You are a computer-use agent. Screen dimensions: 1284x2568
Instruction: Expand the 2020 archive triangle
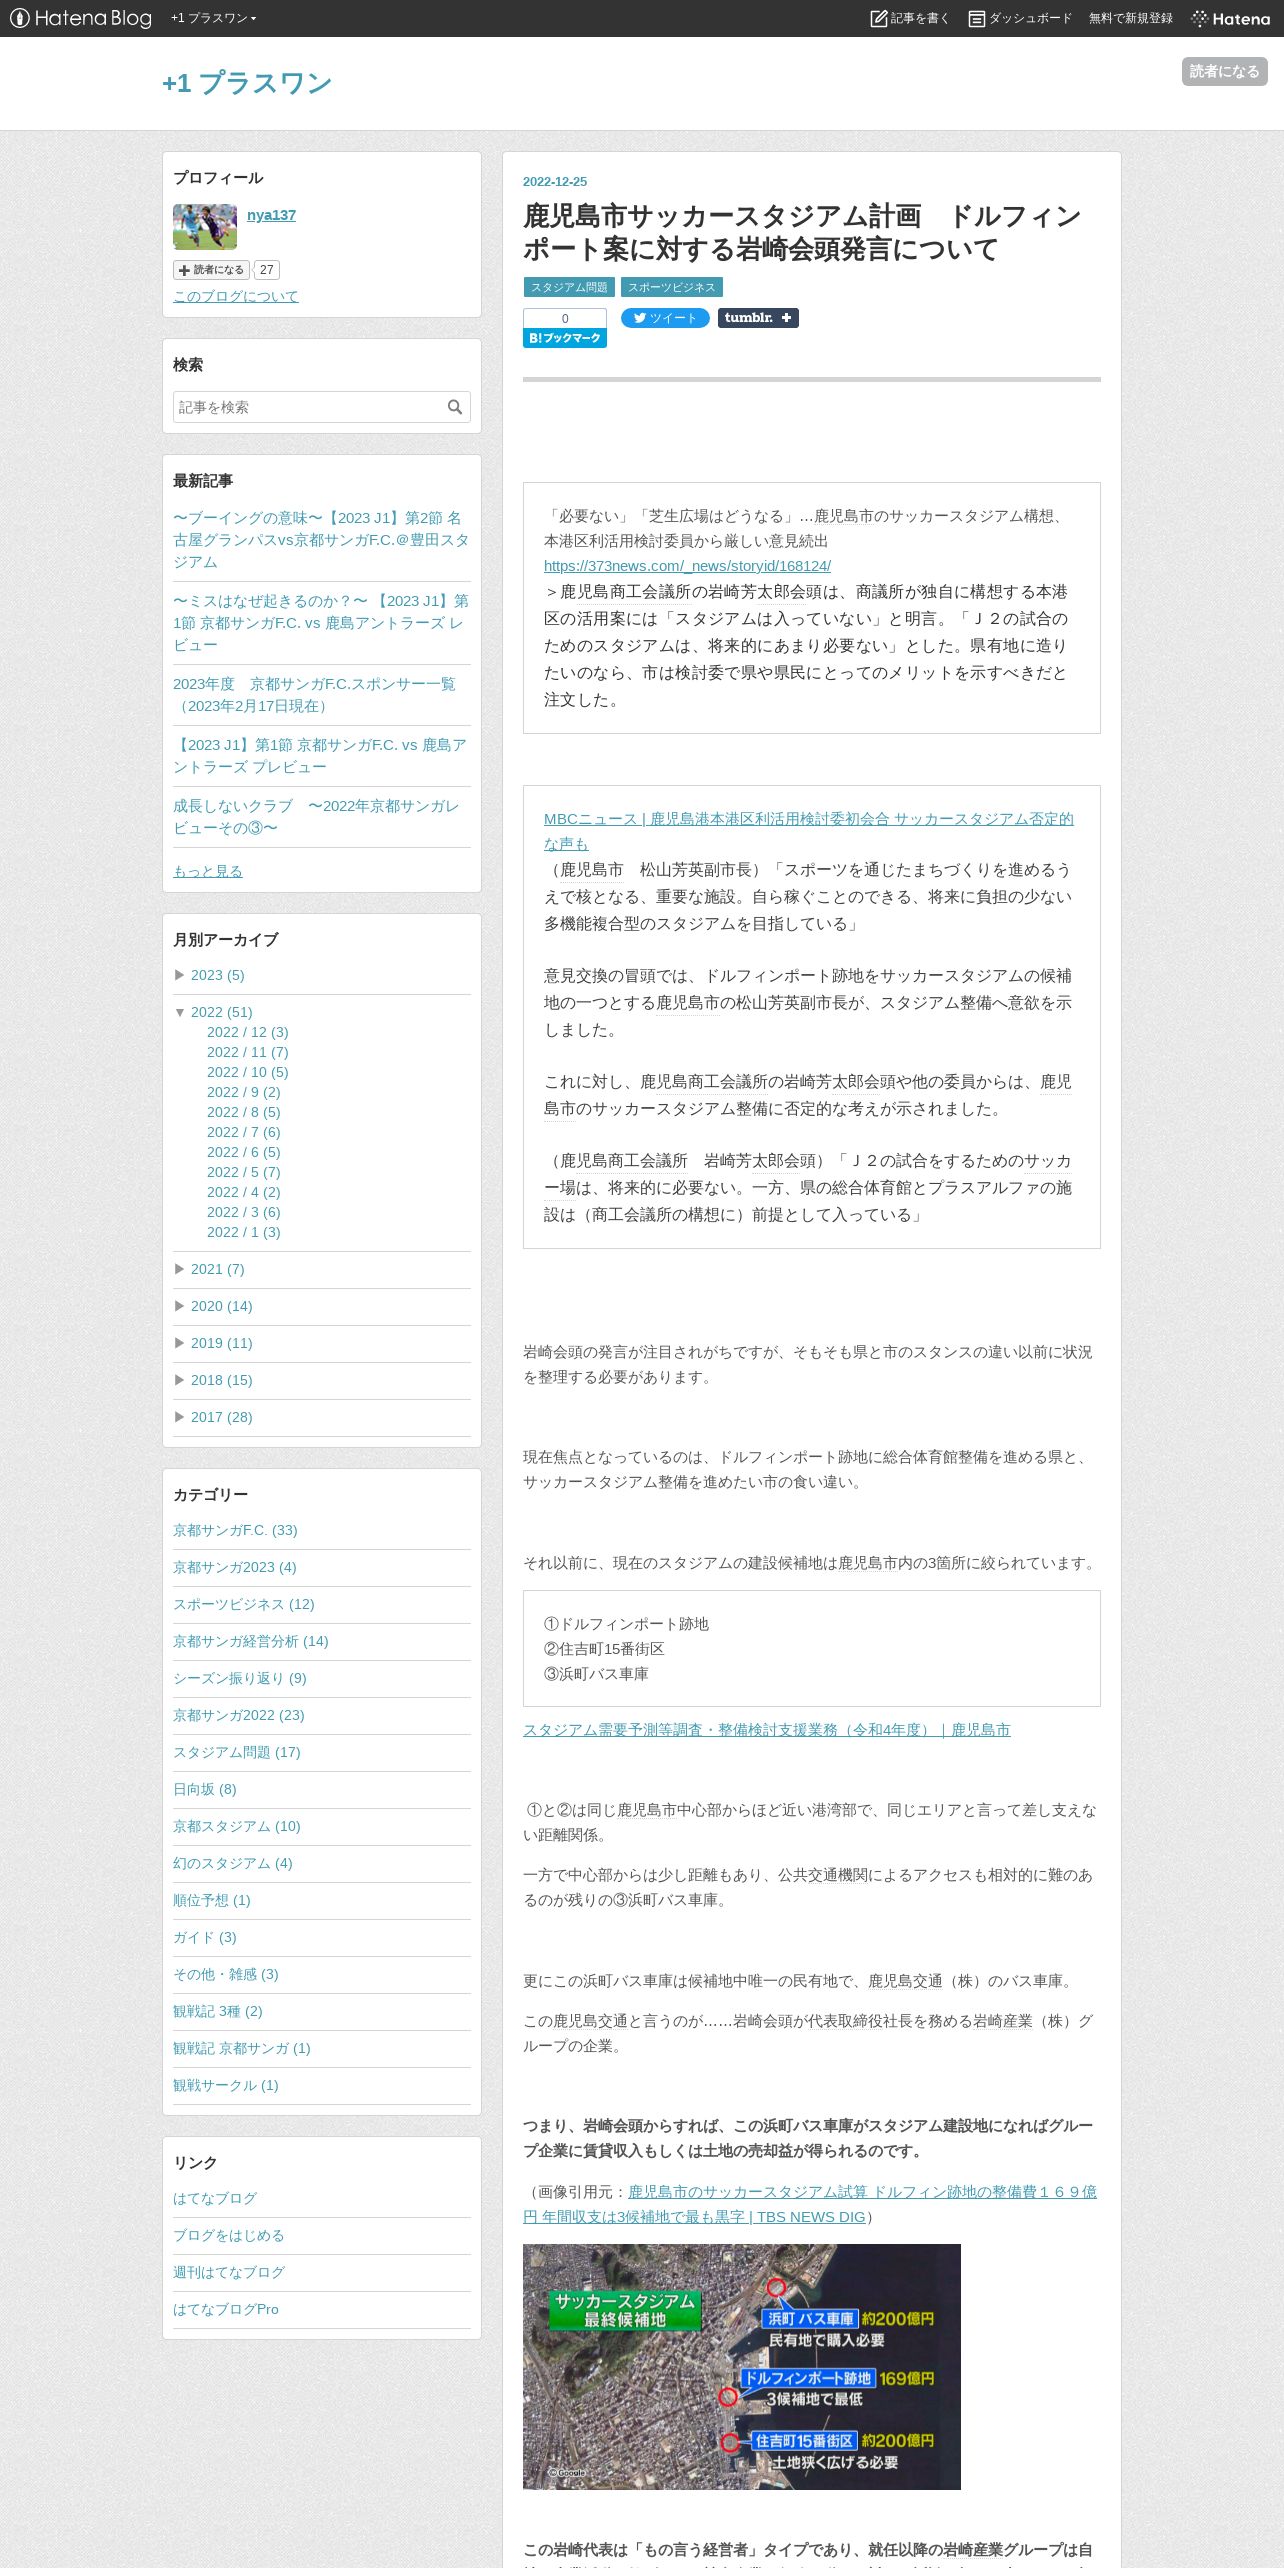coord(180,1306)
